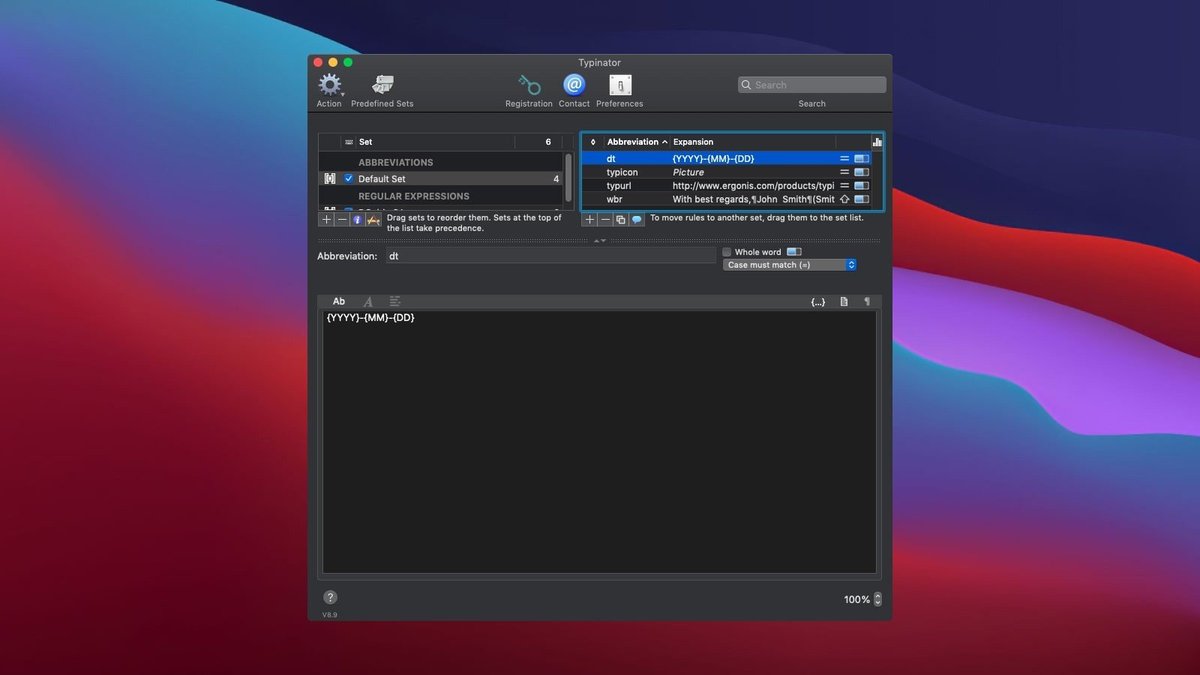Click the Contact @ icon
The width and height of the screenshot is (1200, 675).
click(573, 85)
